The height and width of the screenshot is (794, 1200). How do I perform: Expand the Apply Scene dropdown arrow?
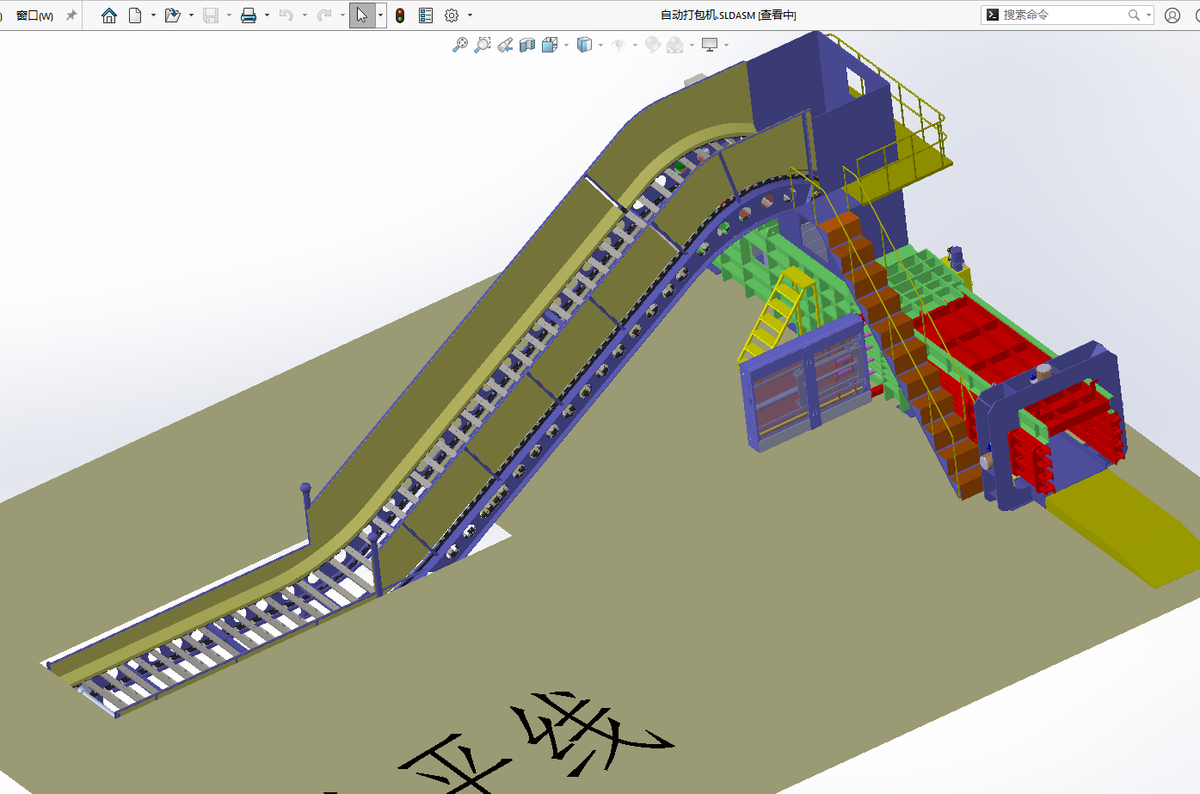(691, 44)
